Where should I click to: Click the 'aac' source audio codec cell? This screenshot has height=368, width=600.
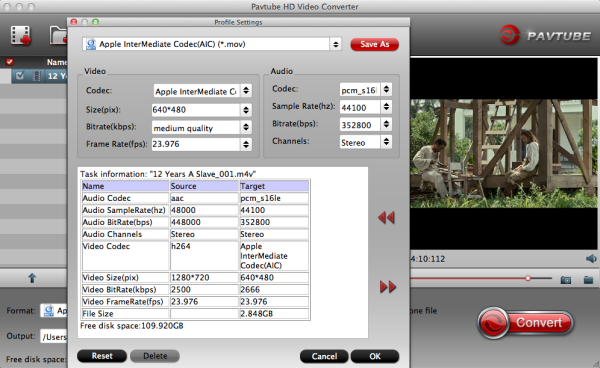click(x=204, y=198)
